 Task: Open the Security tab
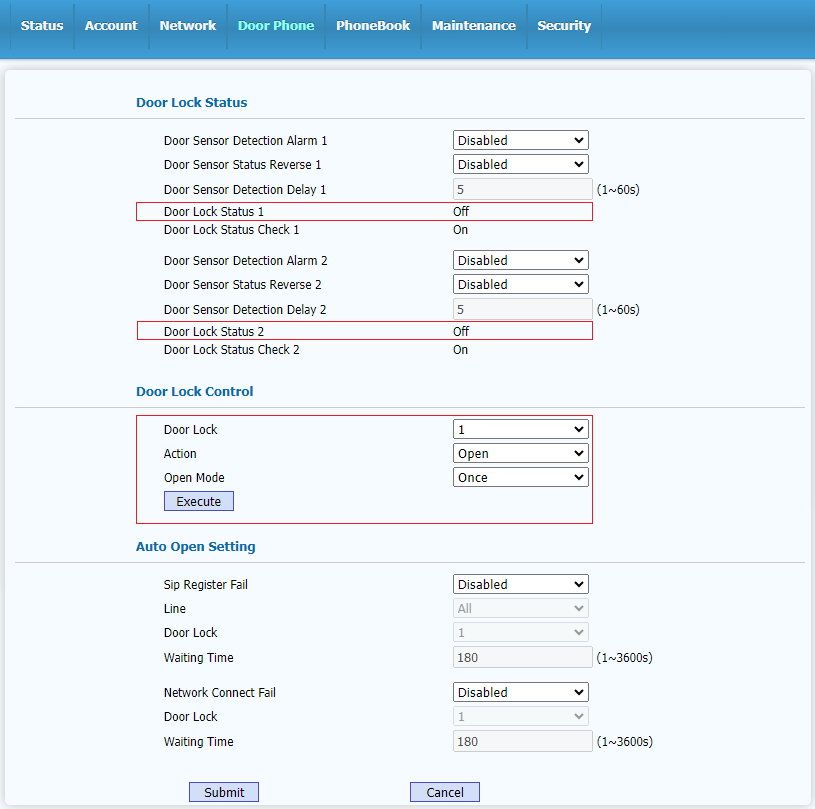[564, 26]
